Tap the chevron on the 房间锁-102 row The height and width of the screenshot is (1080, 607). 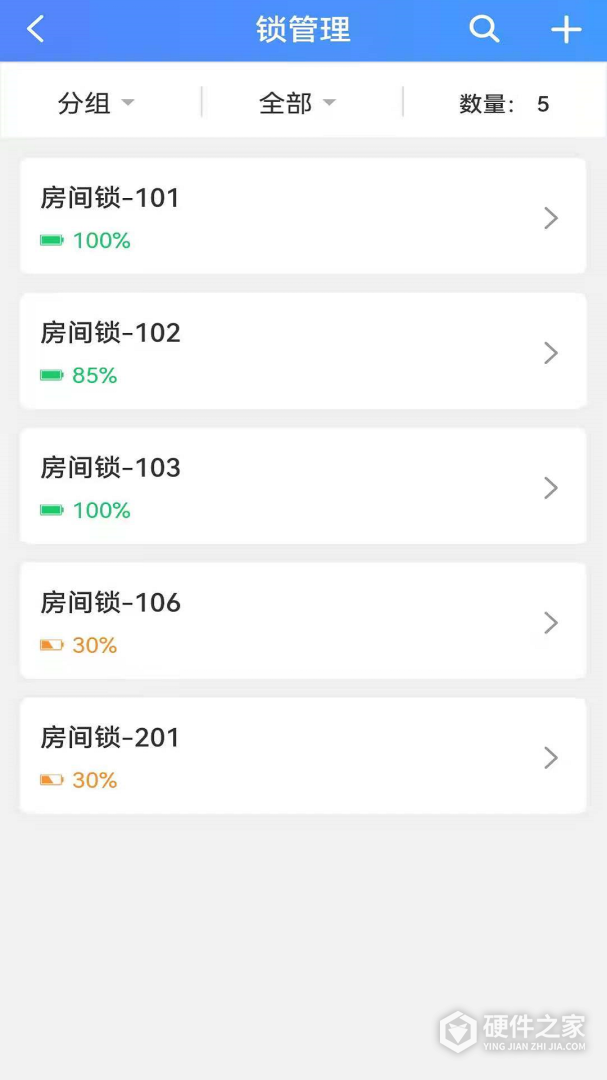click(x=551, y=352)
